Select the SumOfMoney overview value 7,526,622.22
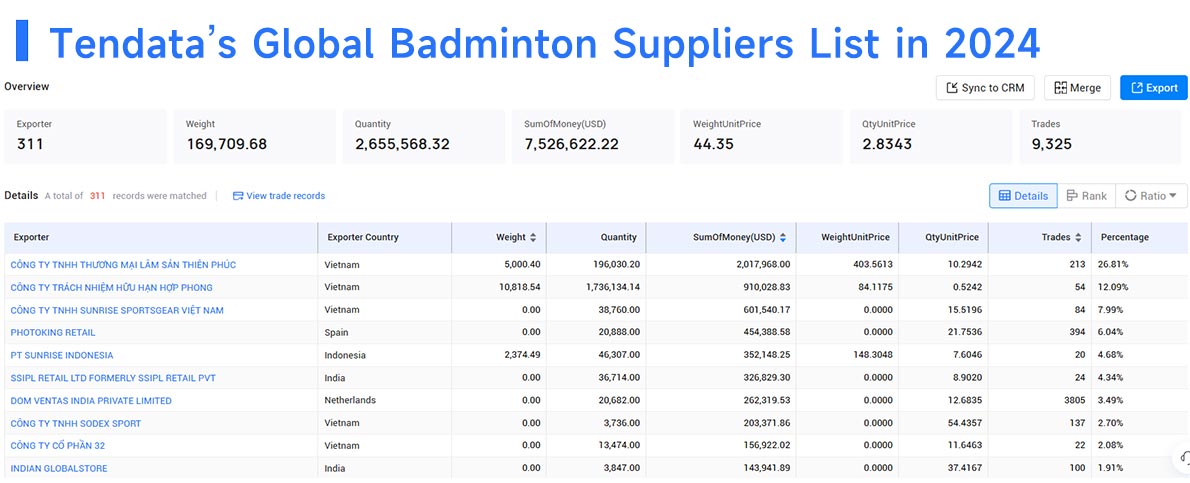The height and width of the screenshot is (483, 1190). 571,144
